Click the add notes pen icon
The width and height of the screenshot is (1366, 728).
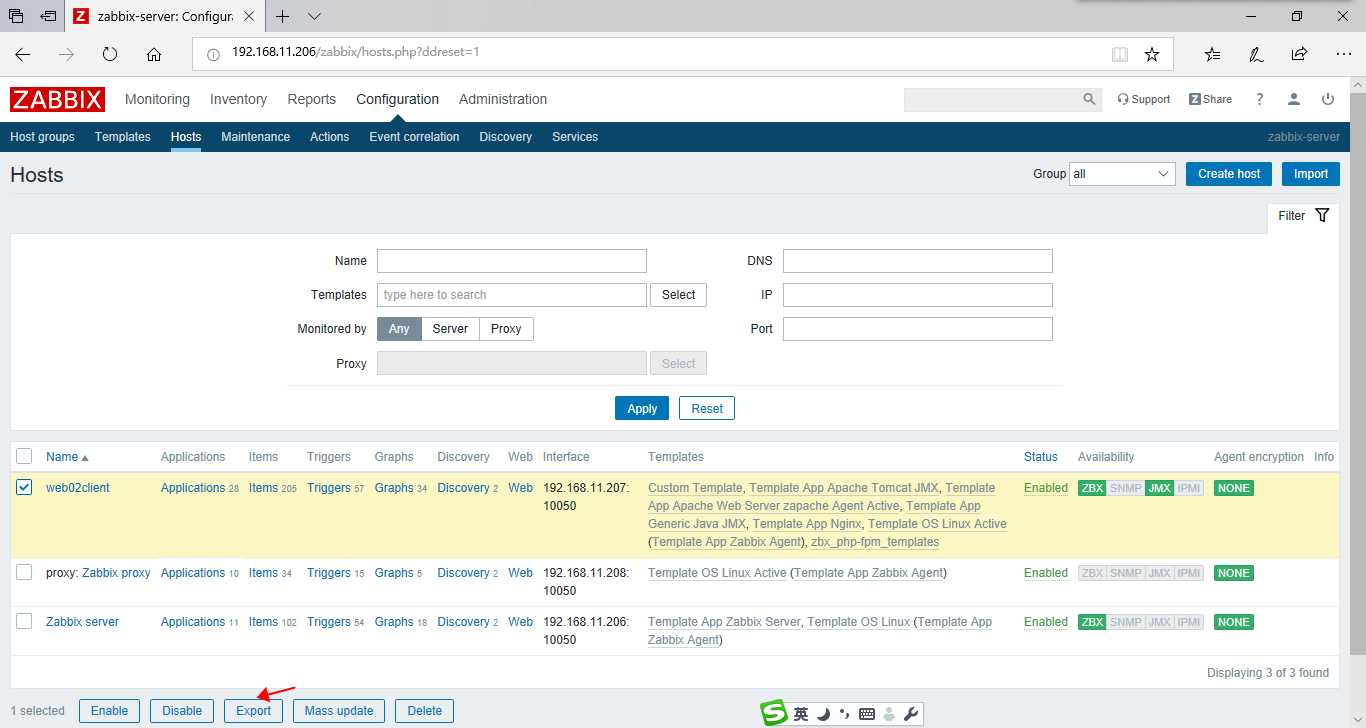coord(1256,54)
